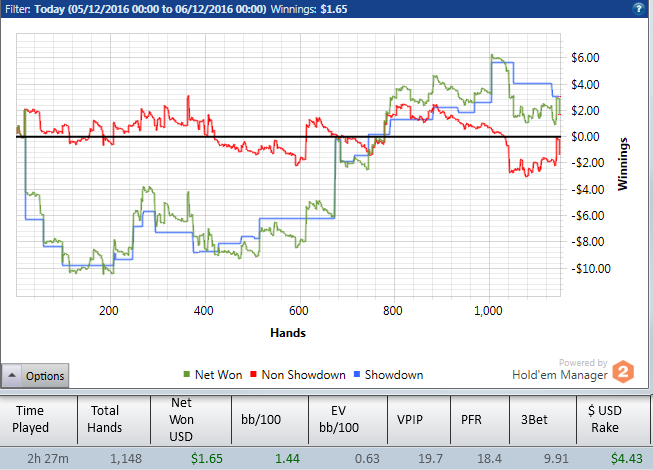
Task: Click the Hold'em Manager 2 logo
Action: 623,371
